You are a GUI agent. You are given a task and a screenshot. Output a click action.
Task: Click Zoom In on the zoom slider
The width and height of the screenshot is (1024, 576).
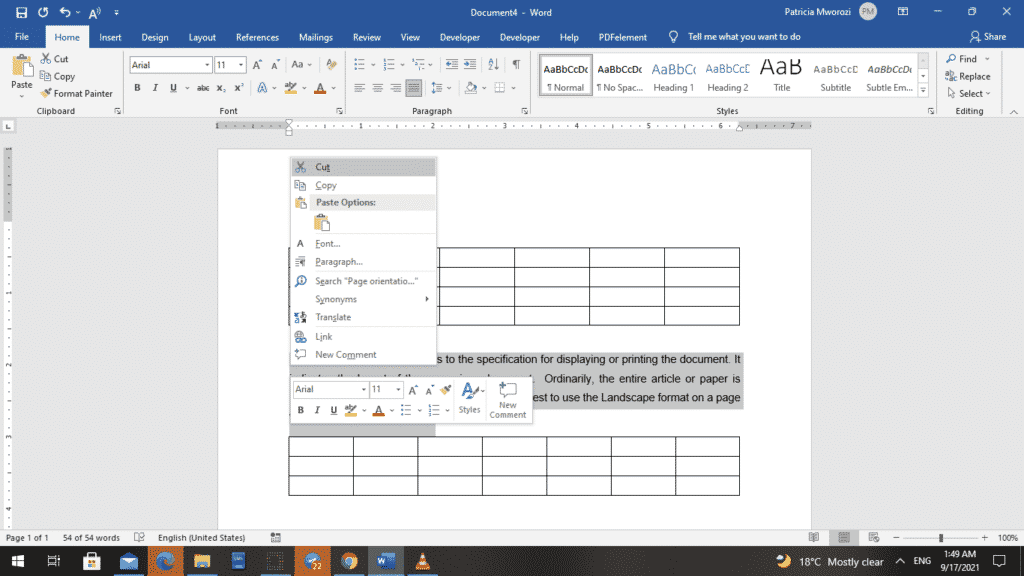point(984,537)
